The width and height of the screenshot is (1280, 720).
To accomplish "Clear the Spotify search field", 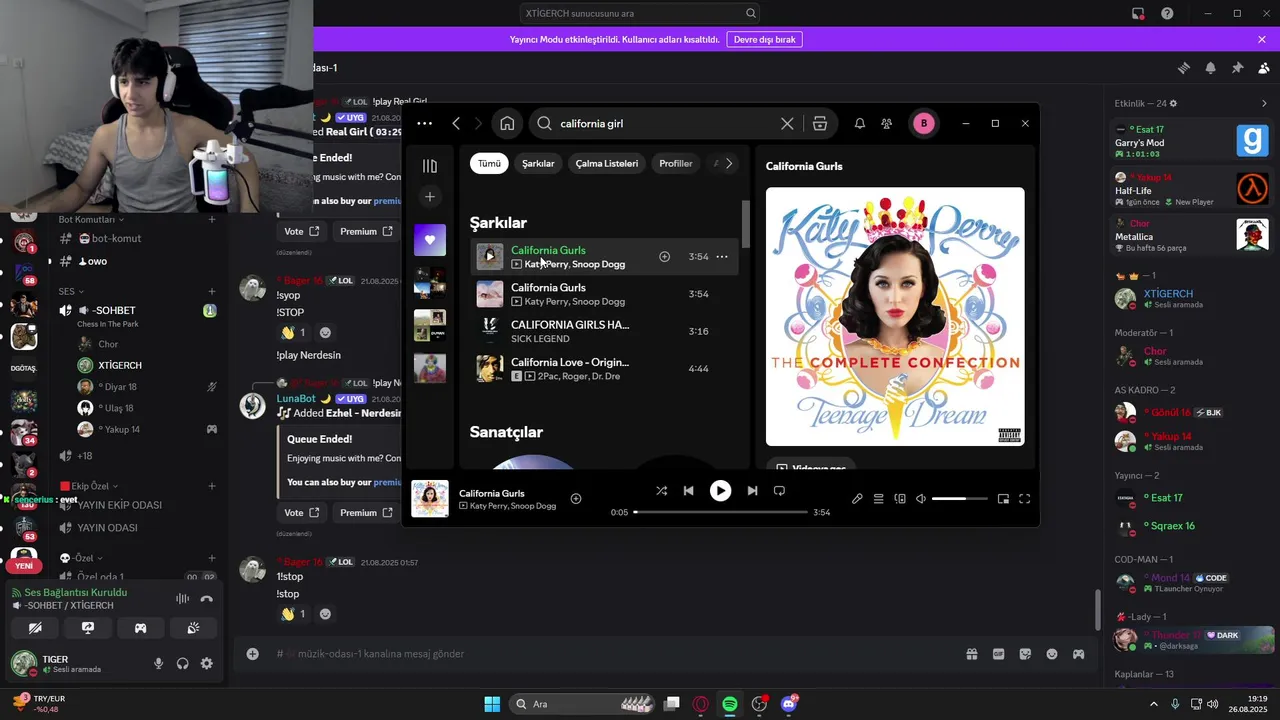I will 787,124.
